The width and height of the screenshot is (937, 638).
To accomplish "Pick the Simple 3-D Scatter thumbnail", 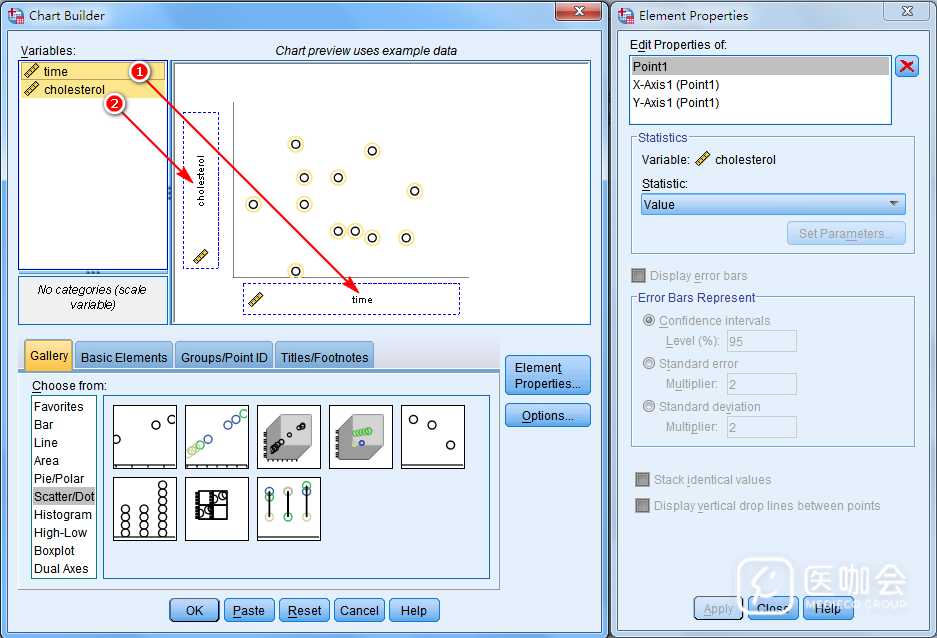I will (289, 437).
